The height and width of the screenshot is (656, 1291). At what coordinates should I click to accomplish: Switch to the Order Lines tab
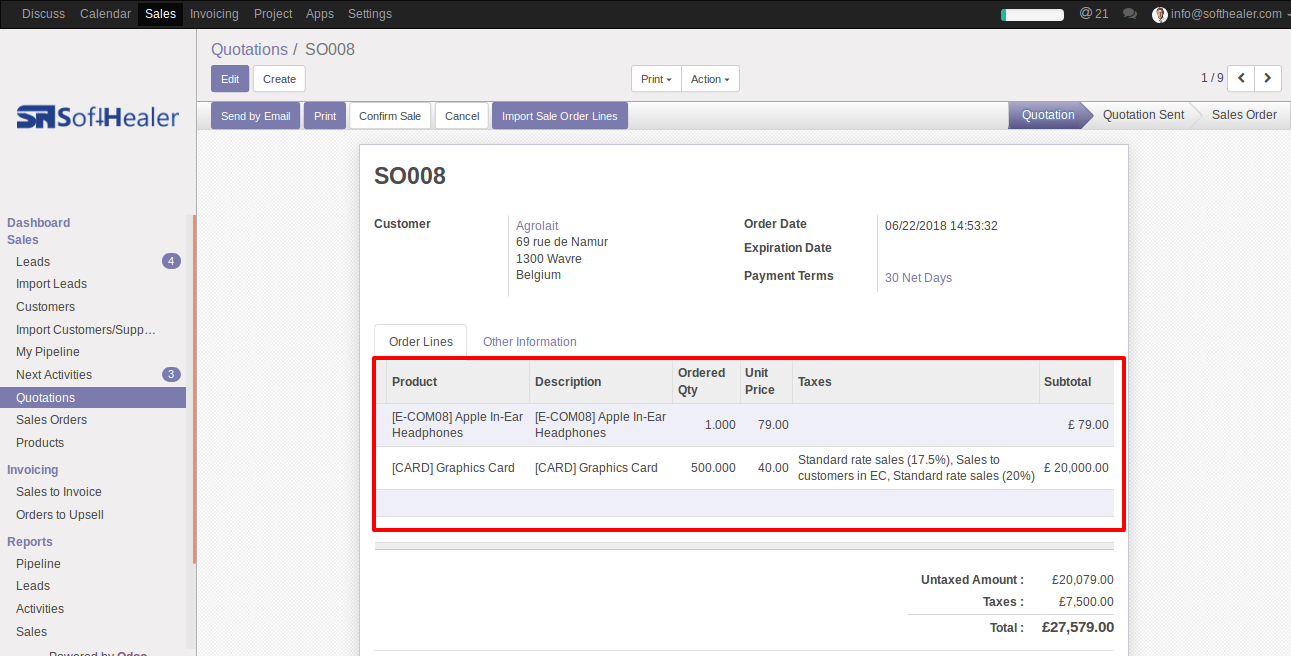point(421,341)
